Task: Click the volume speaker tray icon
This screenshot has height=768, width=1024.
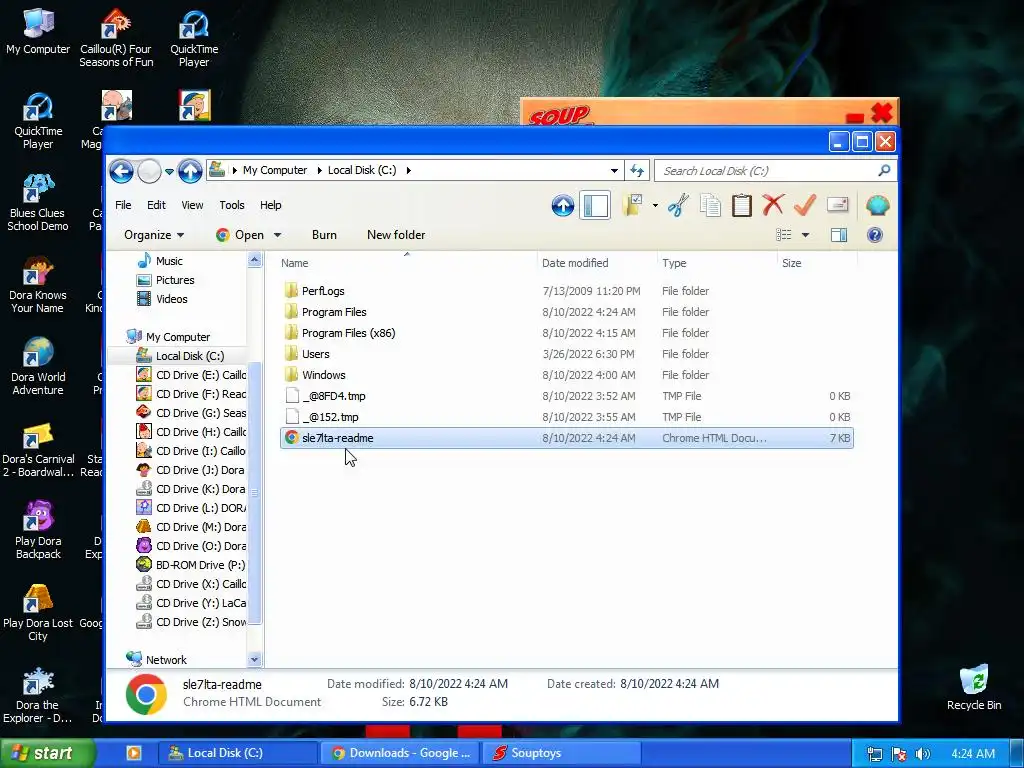Action: [x=922, y=754]
